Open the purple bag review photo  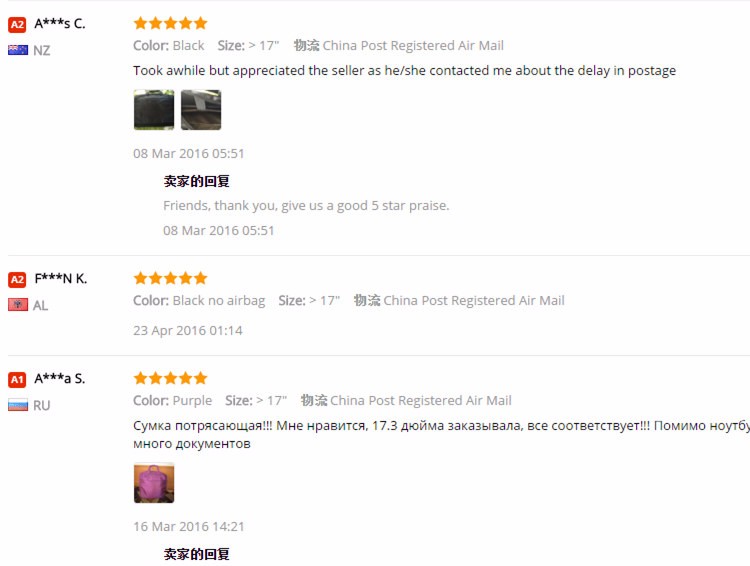(x=154, y=483)
